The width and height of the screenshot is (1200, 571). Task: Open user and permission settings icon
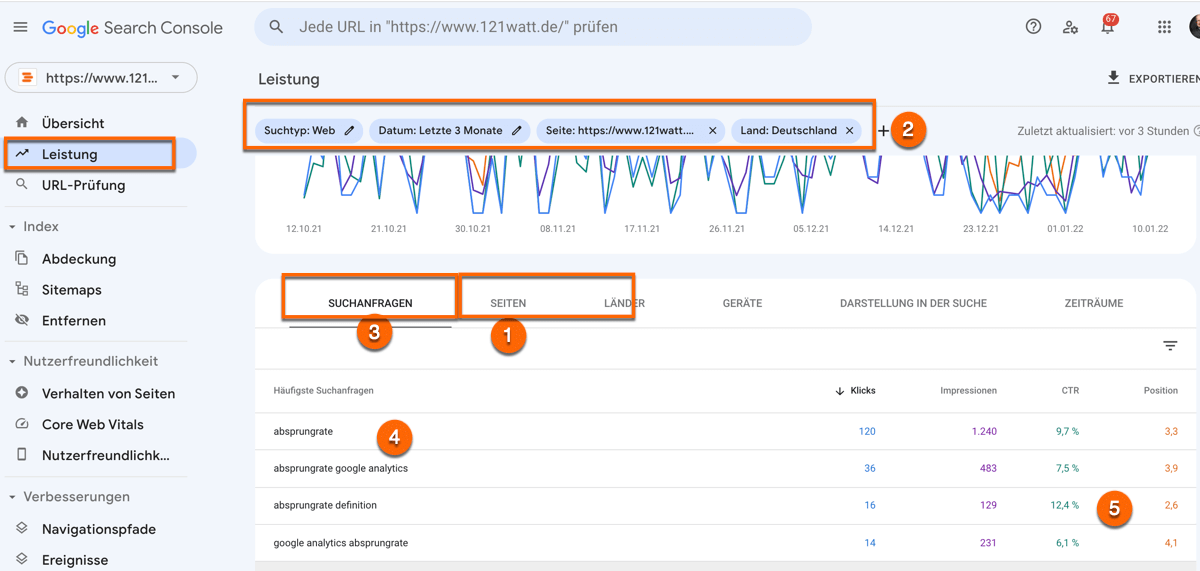(x=1070, y=27)
